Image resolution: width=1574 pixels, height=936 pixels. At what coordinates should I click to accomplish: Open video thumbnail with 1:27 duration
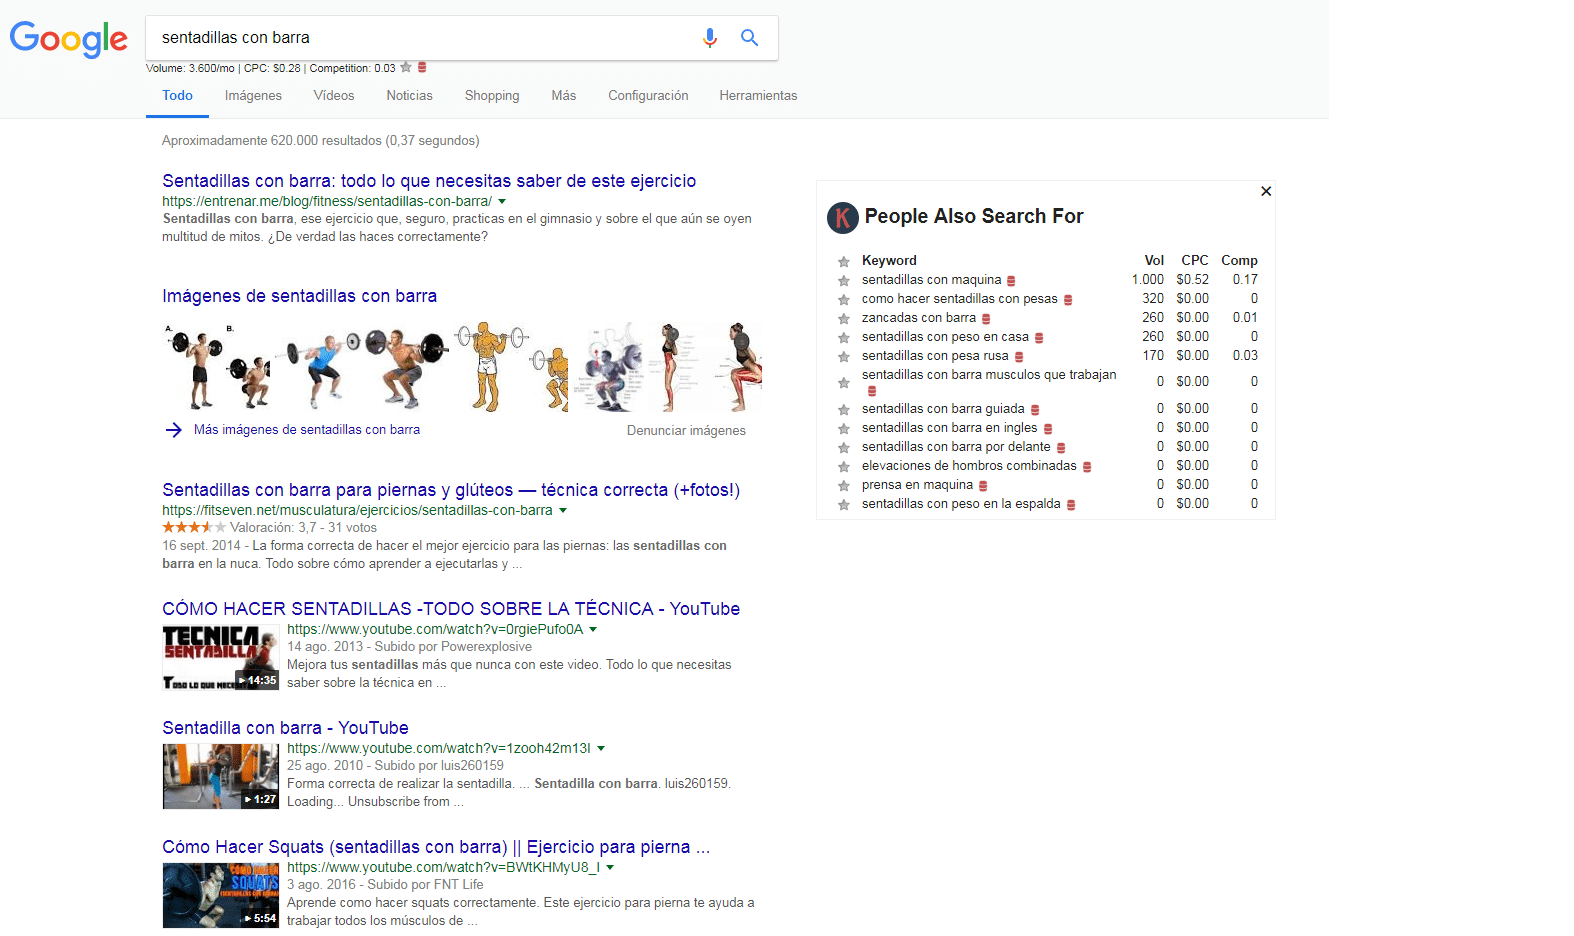click(x=221, y=777)
